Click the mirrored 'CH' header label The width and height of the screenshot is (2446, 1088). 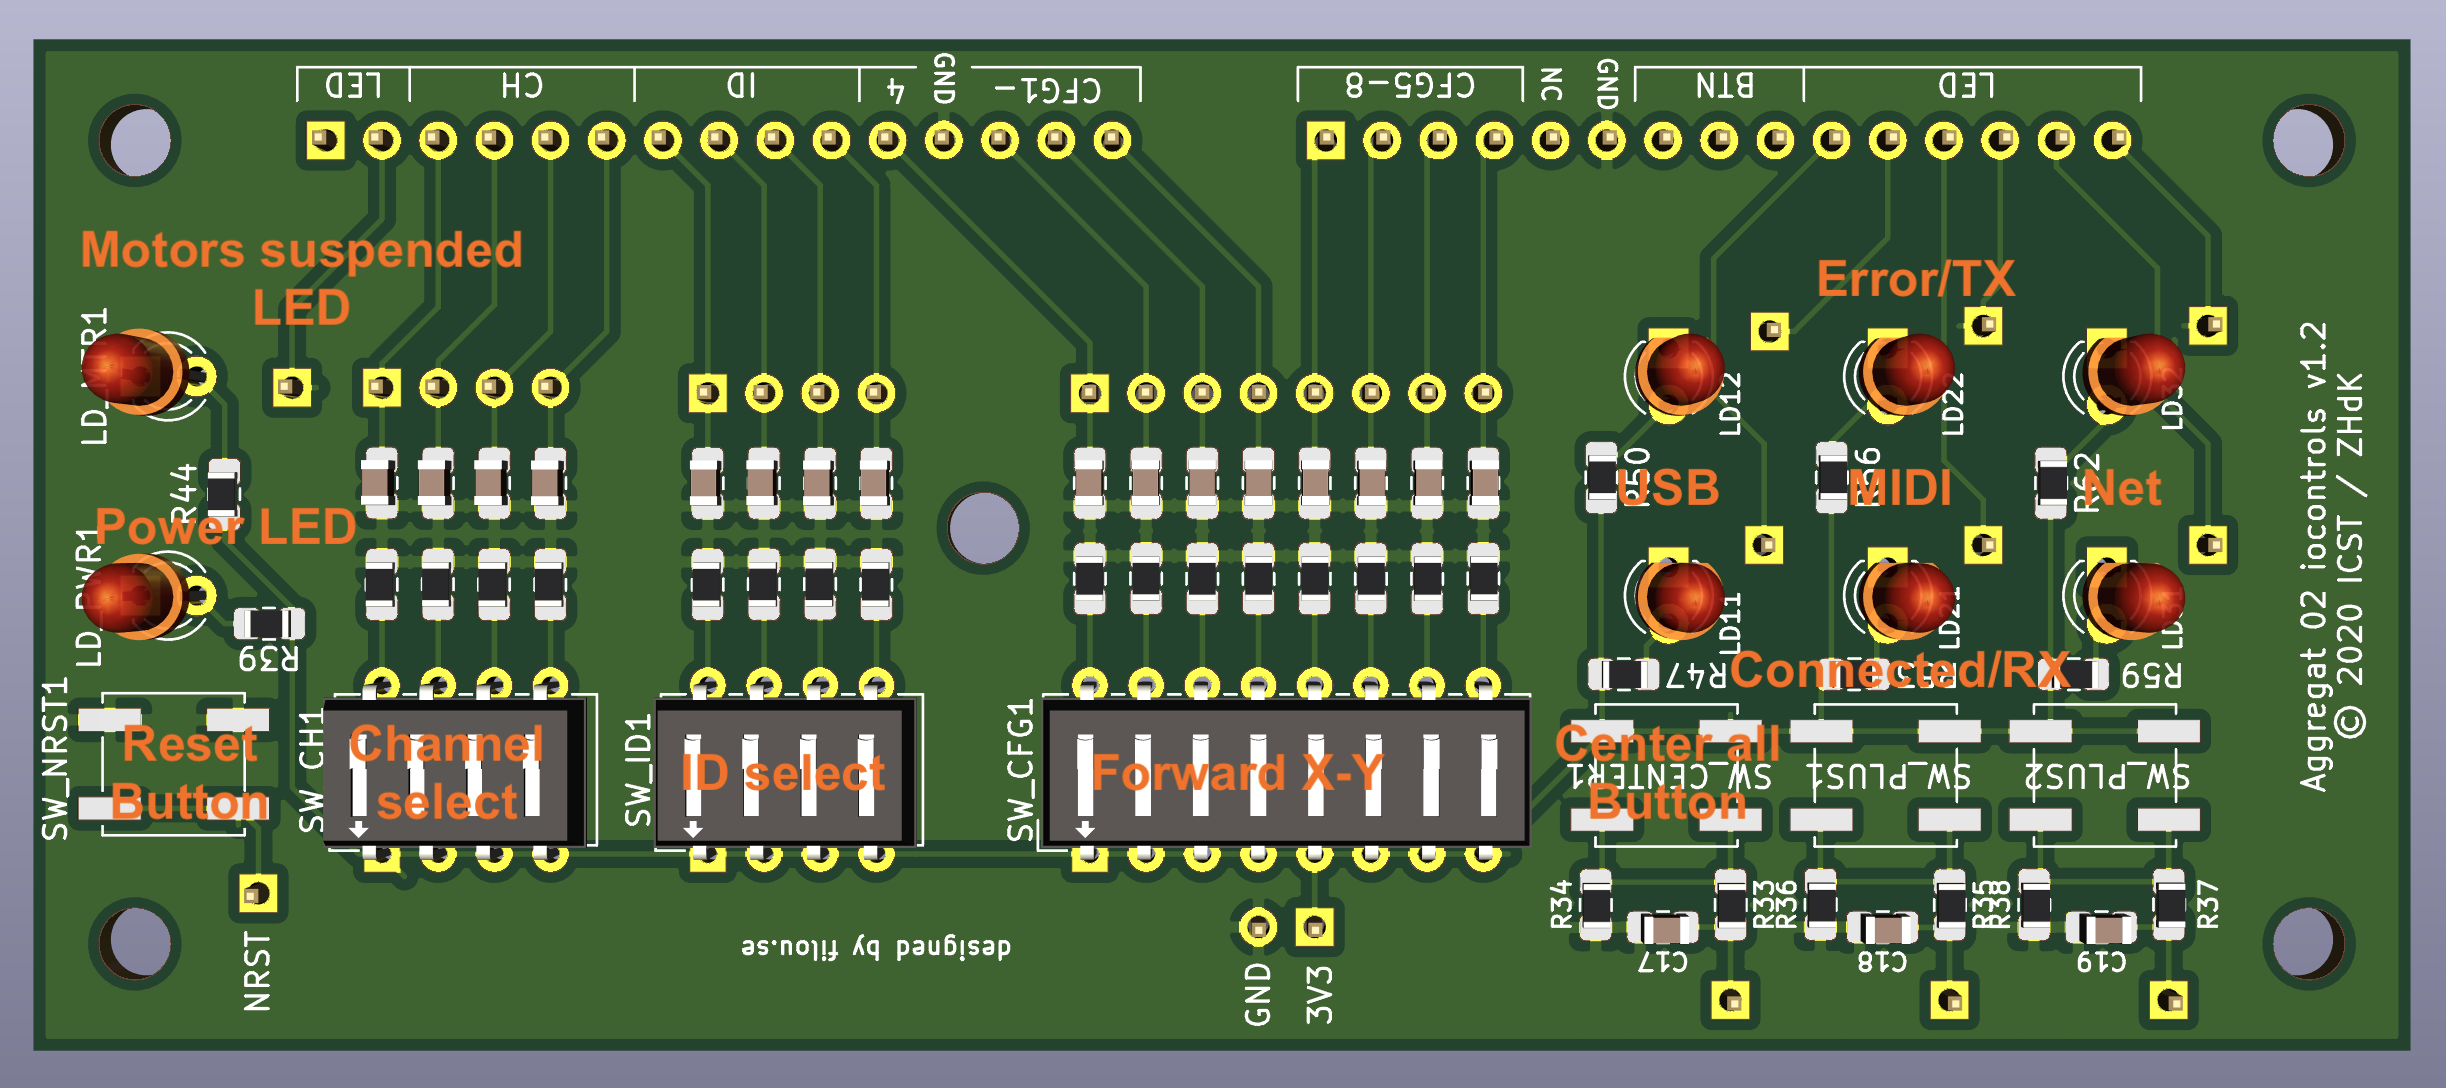(522, 86)
